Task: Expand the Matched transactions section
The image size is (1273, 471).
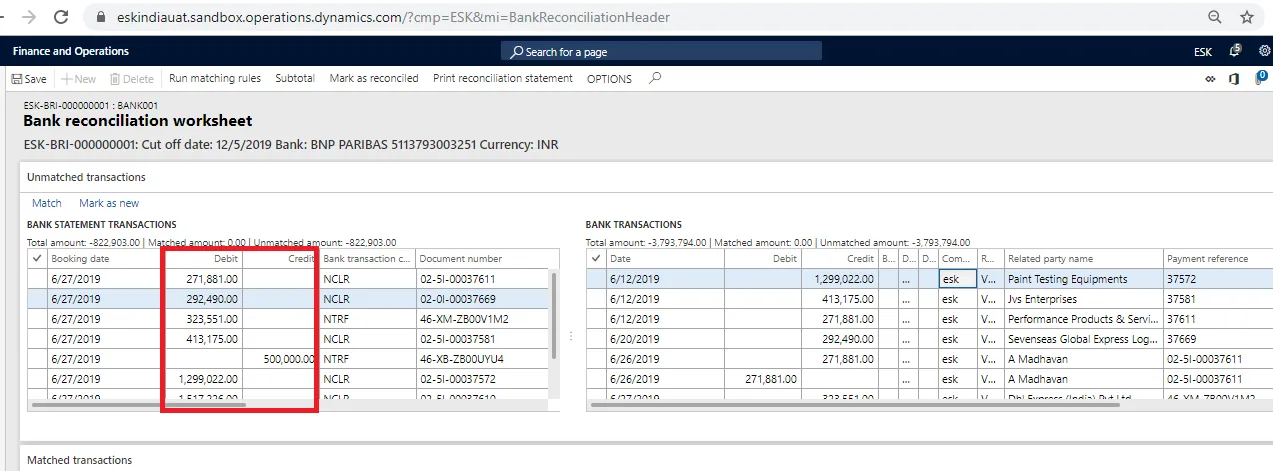Action: [x=79, y=460]
